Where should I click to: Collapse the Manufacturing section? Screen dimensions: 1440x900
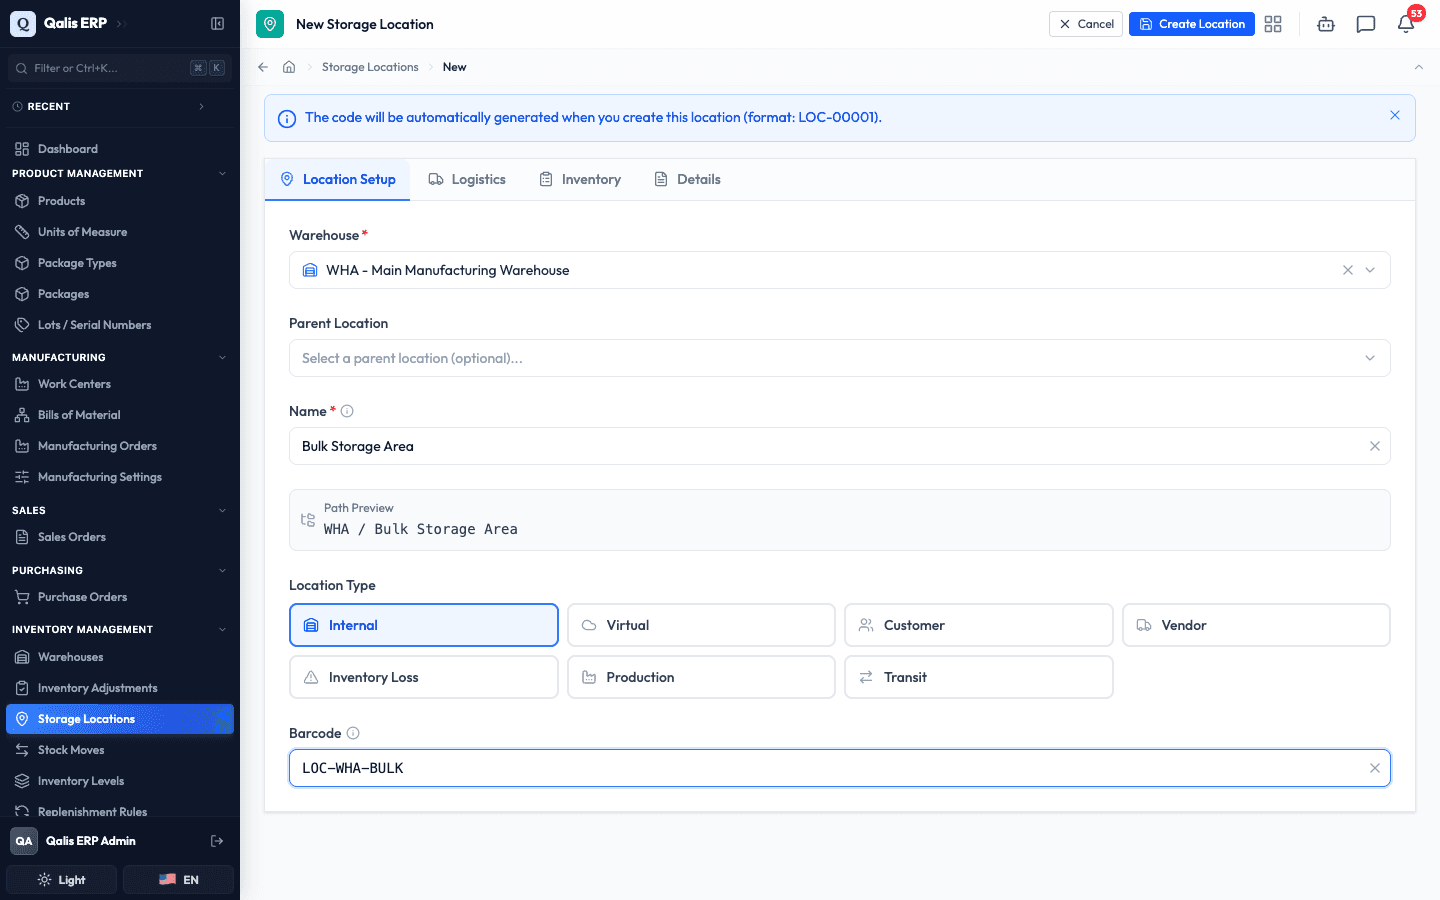tap(222, 357)
